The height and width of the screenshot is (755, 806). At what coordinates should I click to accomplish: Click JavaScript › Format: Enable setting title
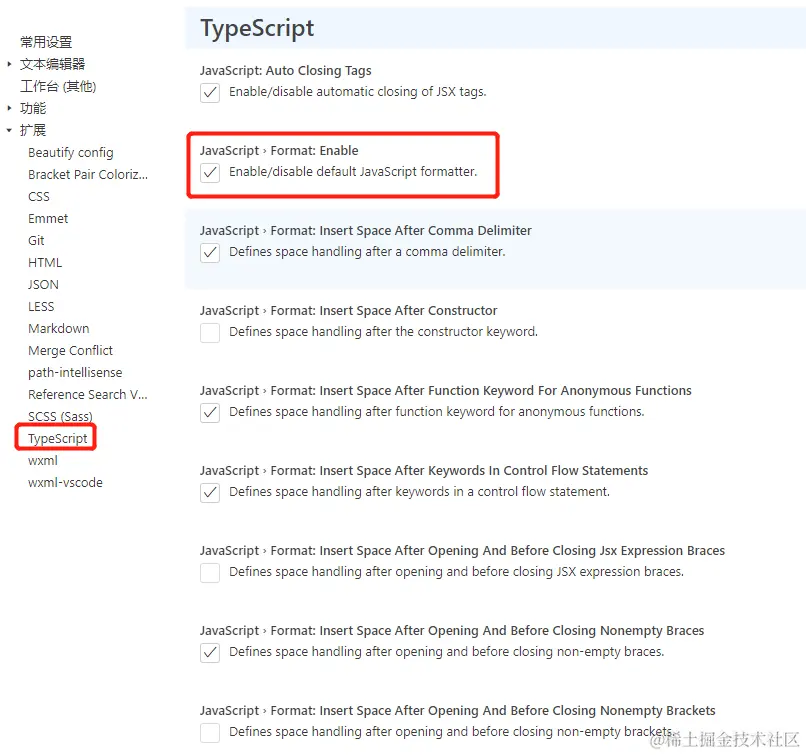(x=279, y=151)
